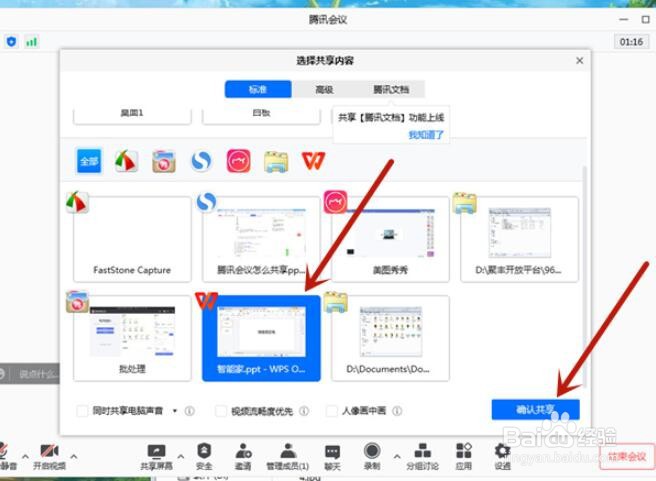Click the blue security shield icon
This screenshot has width=656, height=481.
tap(12, 41)
